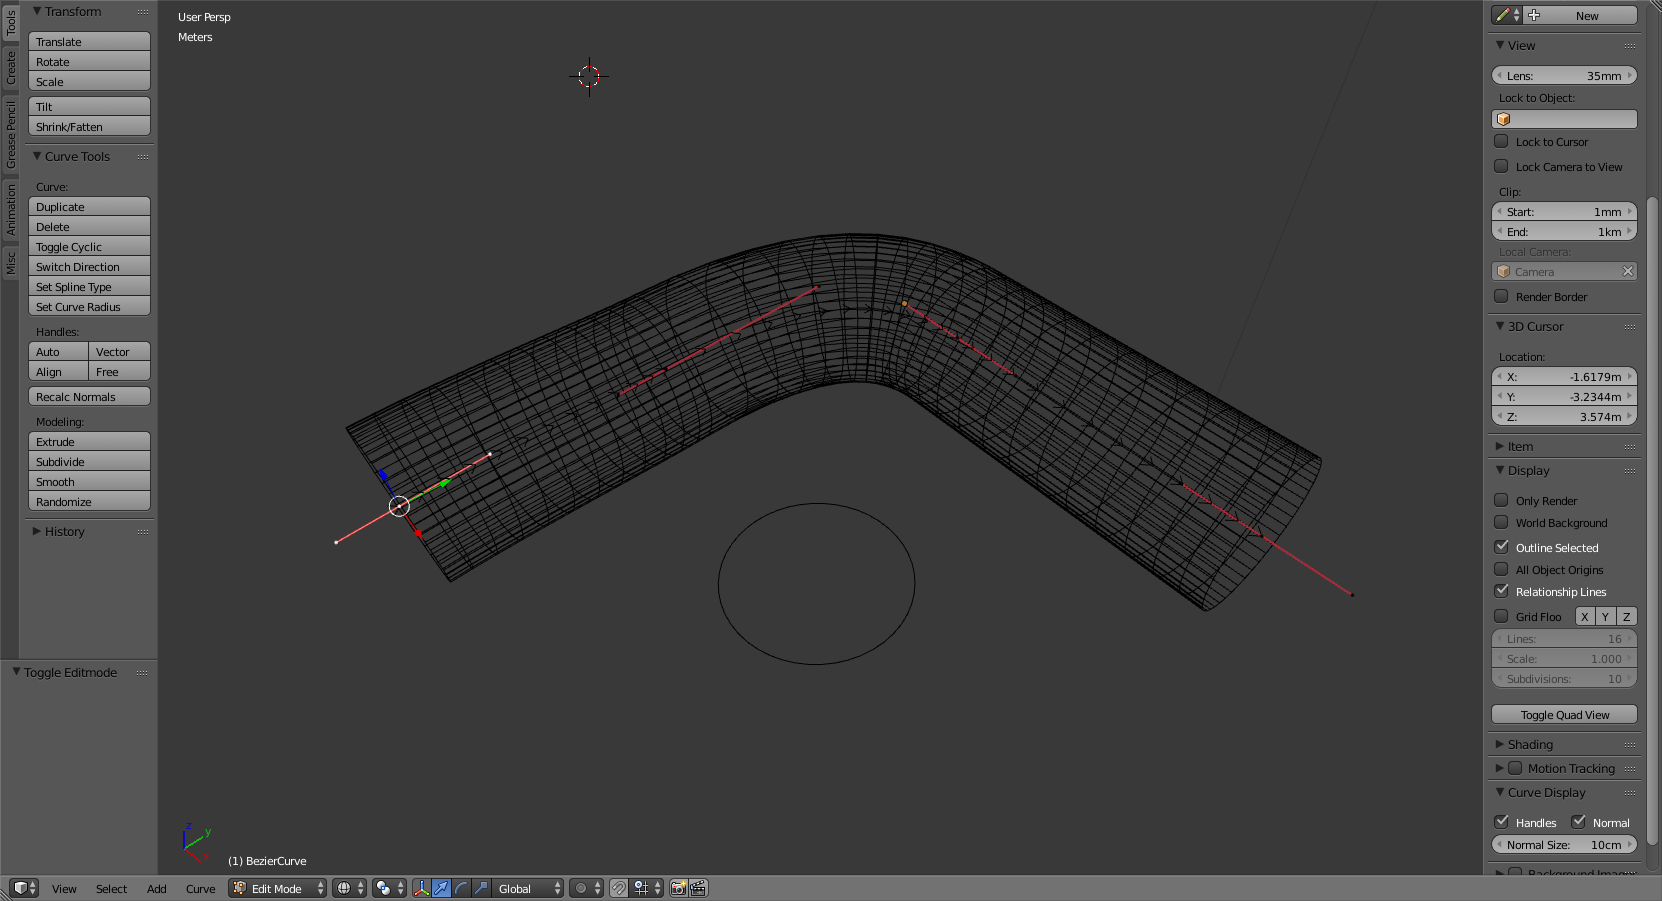
Task: Open the snap element type selector
Action: (x=647, y=888)
